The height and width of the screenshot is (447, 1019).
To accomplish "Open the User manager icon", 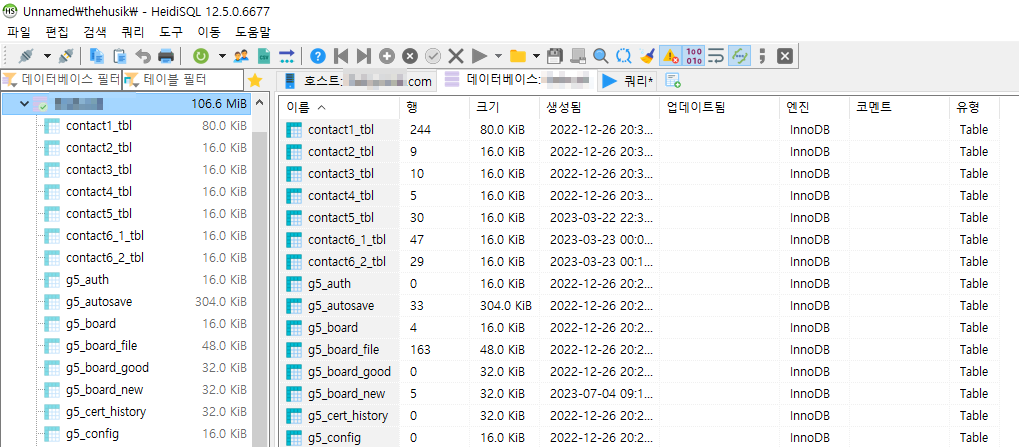I will (241, 56).
